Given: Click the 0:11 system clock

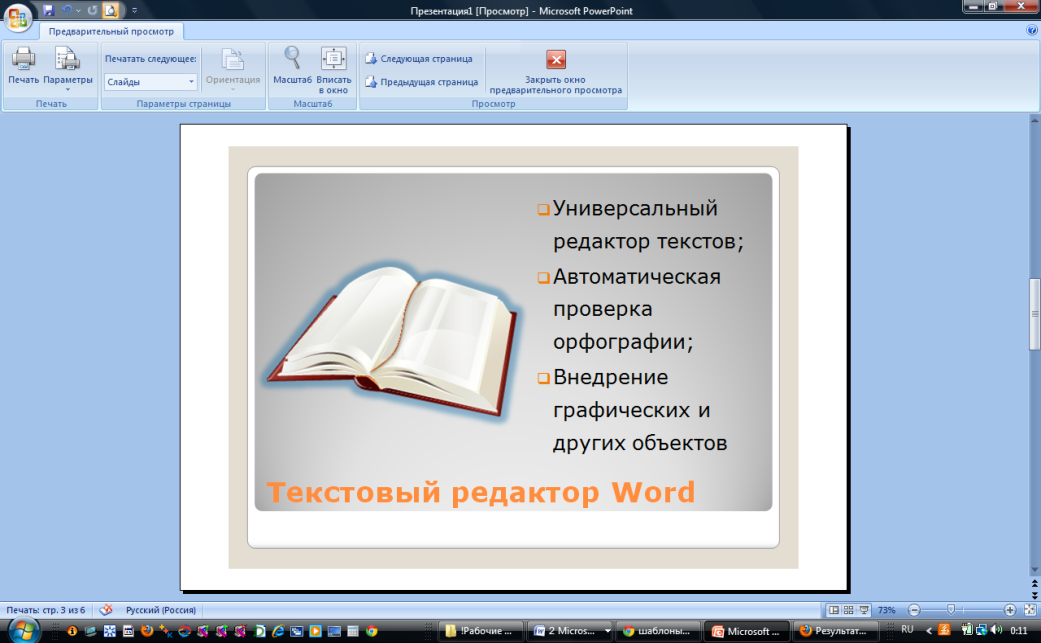Looking at the screenshot, I should (x=1018, y=630).
